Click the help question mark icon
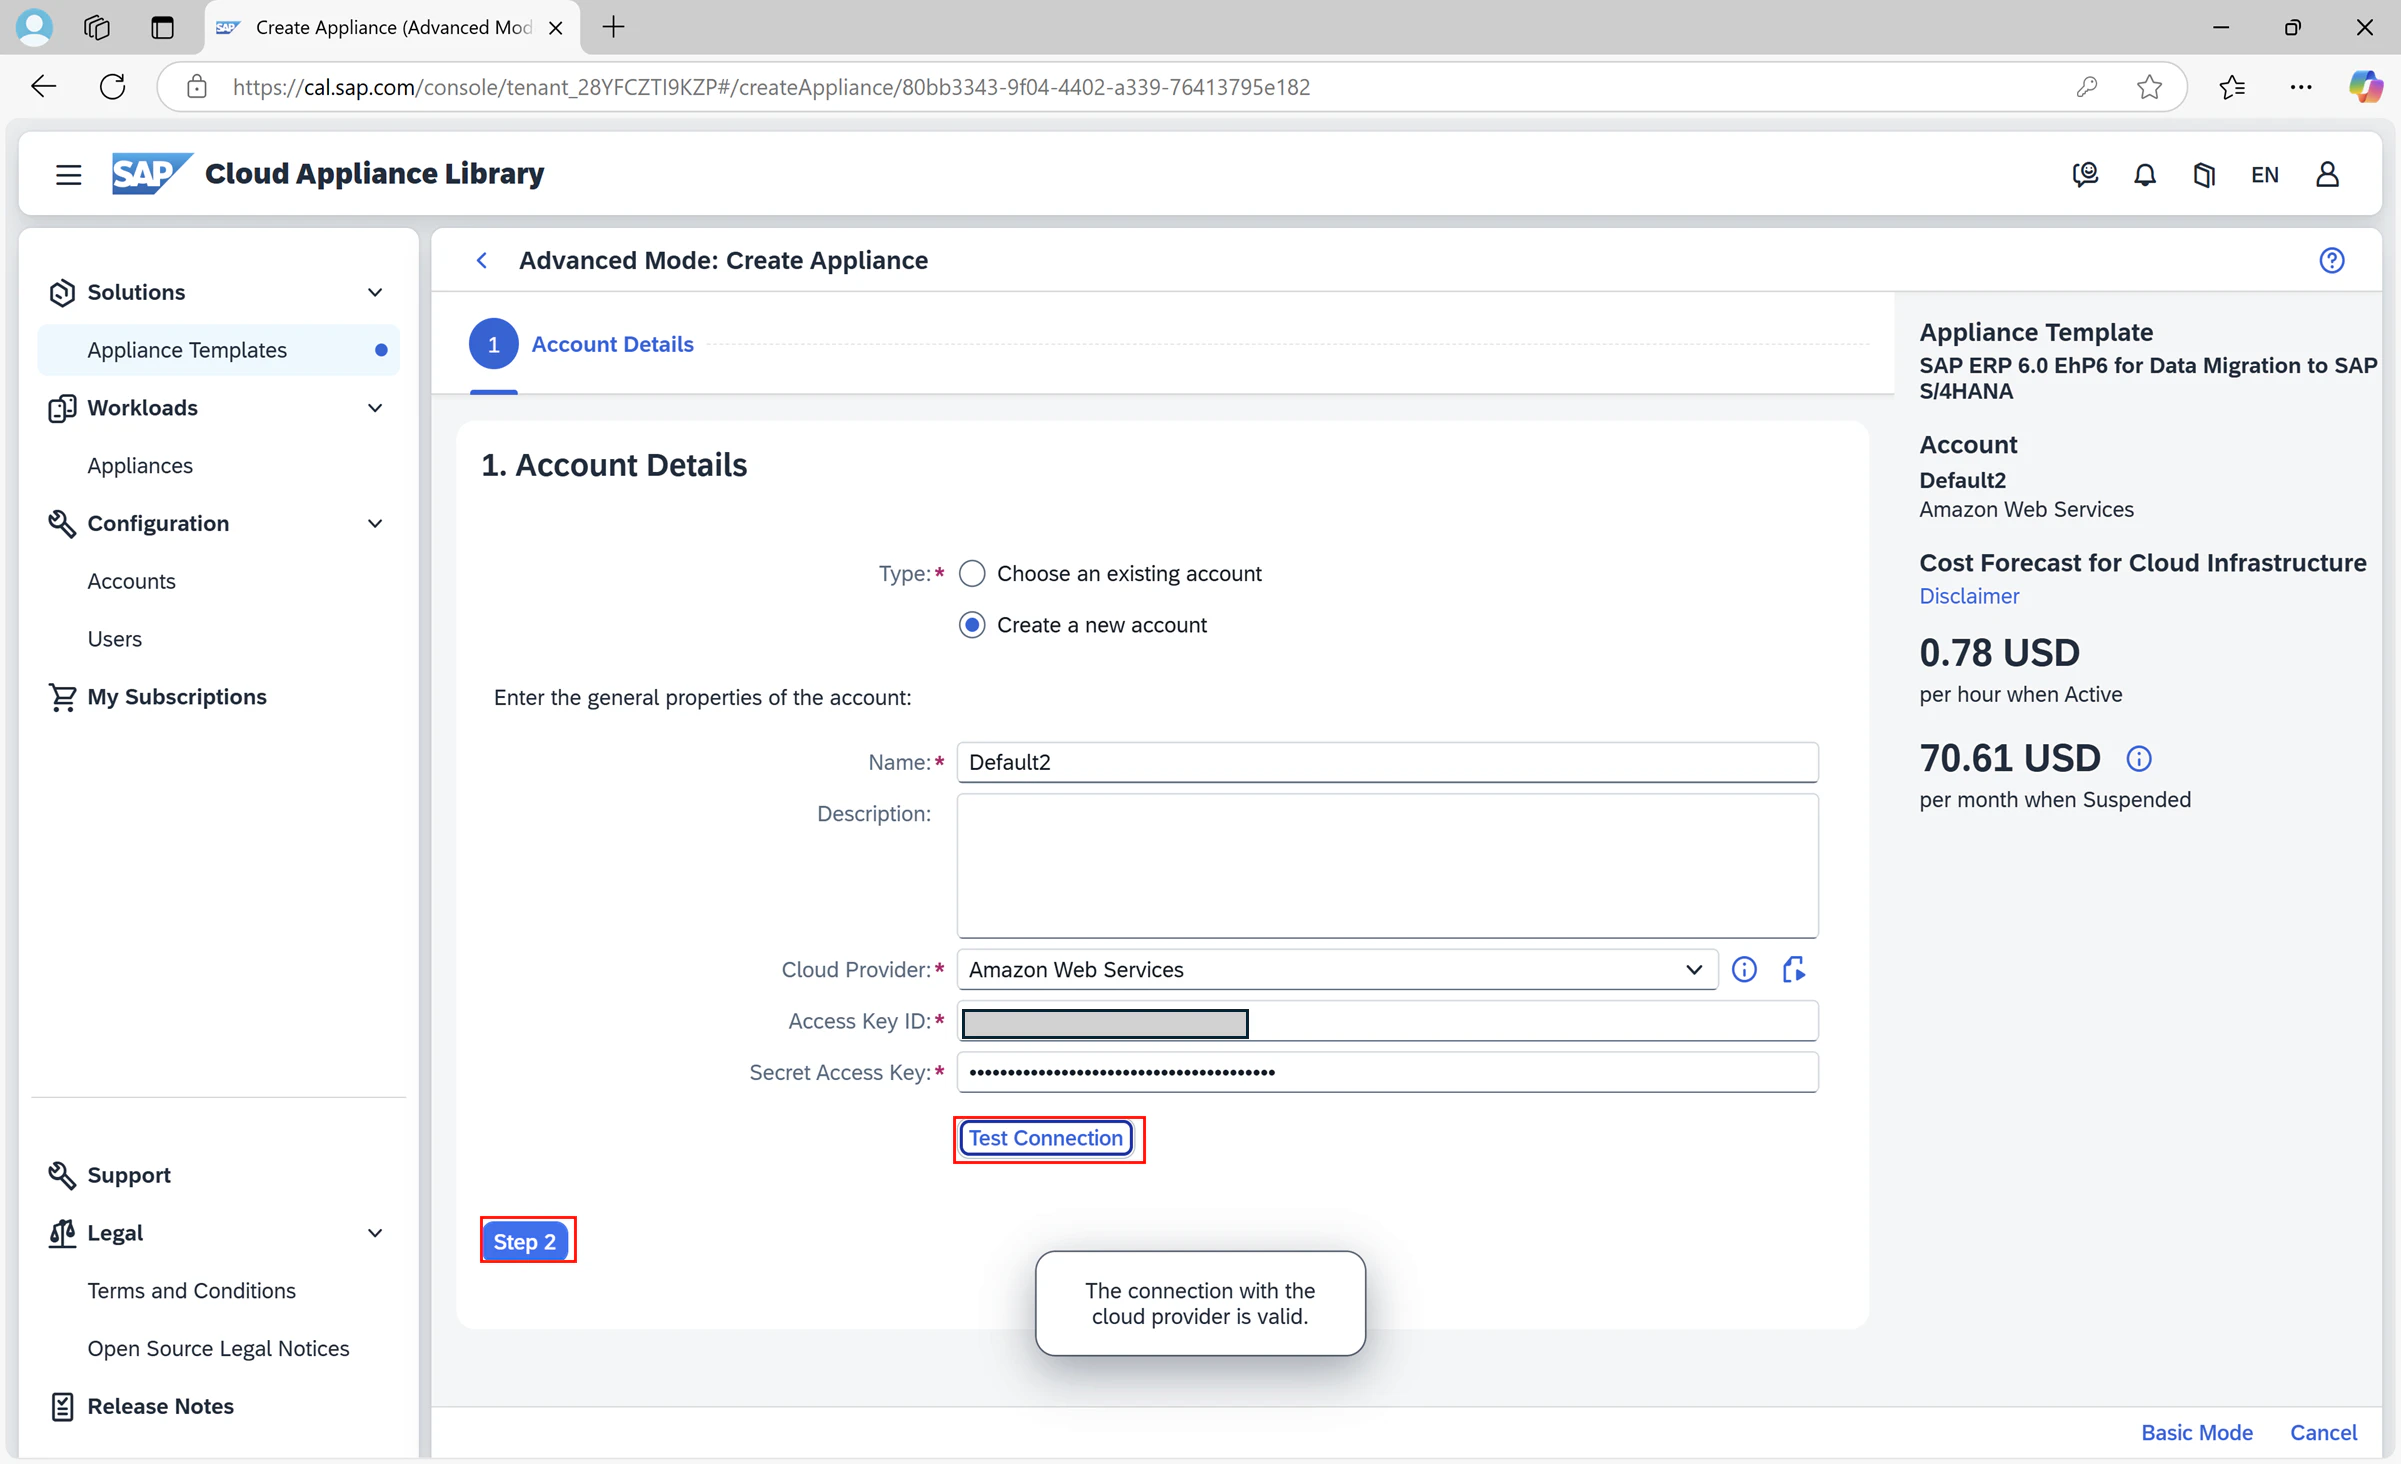 click(x=2331, y=260)
